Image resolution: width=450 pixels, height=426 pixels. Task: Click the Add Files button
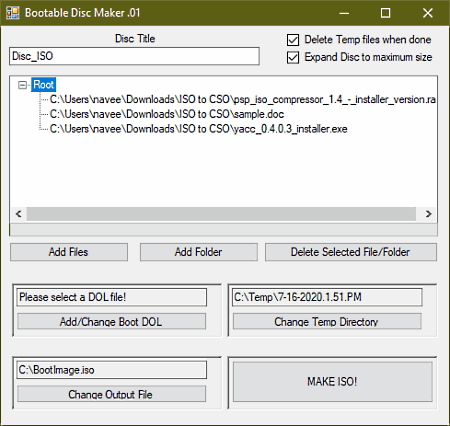69,252
